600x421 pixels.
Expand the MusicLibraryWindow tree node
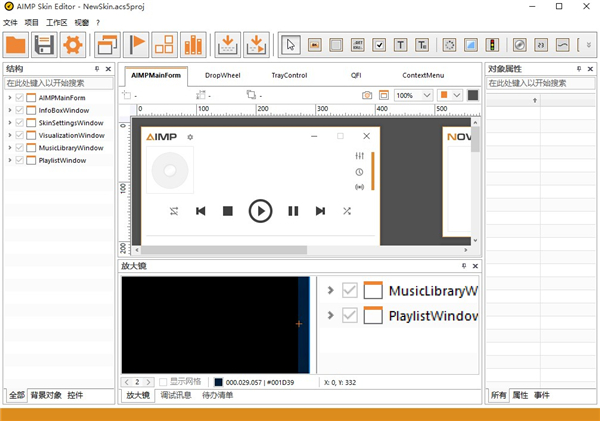click(9, 148)
